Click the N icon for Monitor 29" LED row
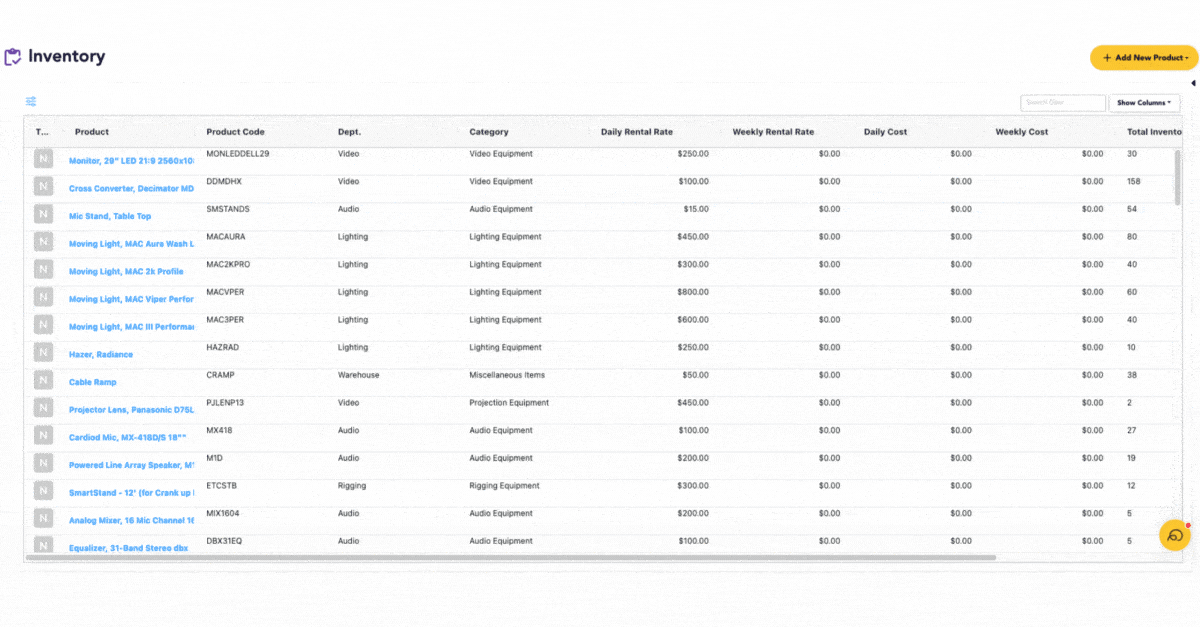Screen dimensions: 1200x627 click(x=44, y=159)
